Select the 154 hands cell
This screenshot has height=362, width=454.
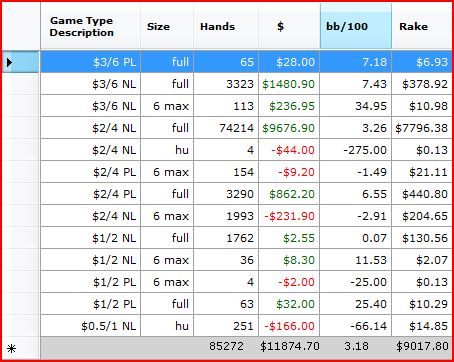click(226, 172)
